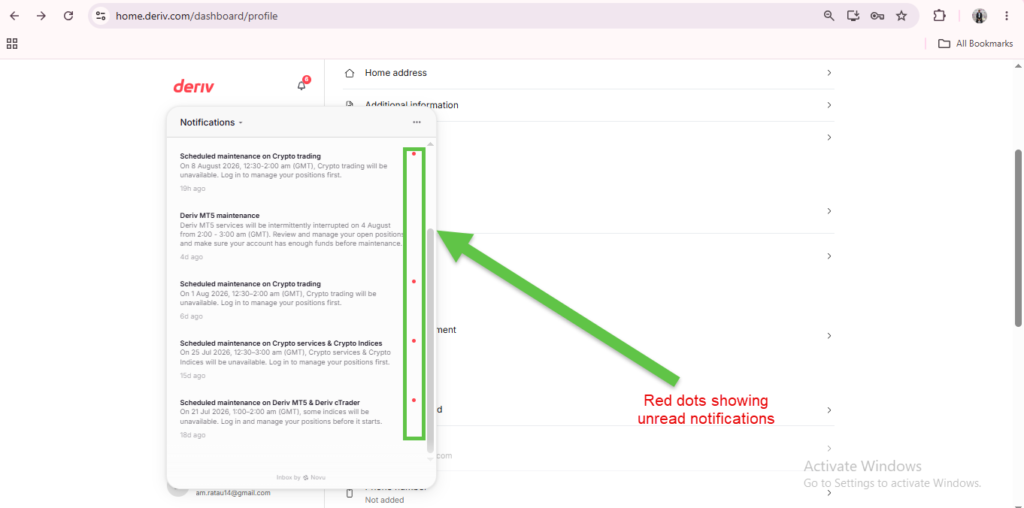
Task: Click the am.ratau14@gmail.com account label
Action: [232, 493]
